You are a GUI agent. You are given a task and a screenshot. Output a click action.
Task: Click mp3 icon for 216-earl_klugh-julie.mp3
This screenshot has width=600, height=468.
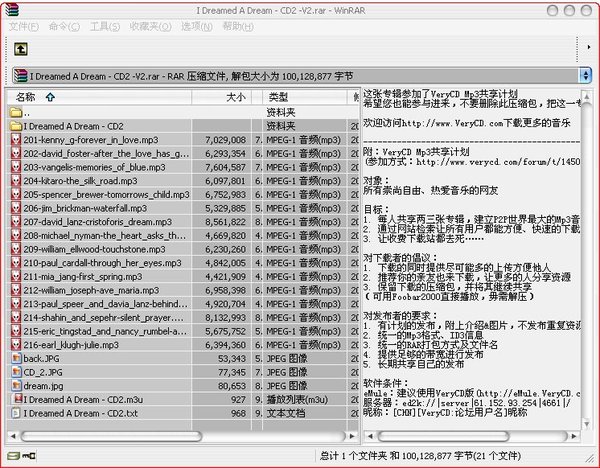point(16,344)
